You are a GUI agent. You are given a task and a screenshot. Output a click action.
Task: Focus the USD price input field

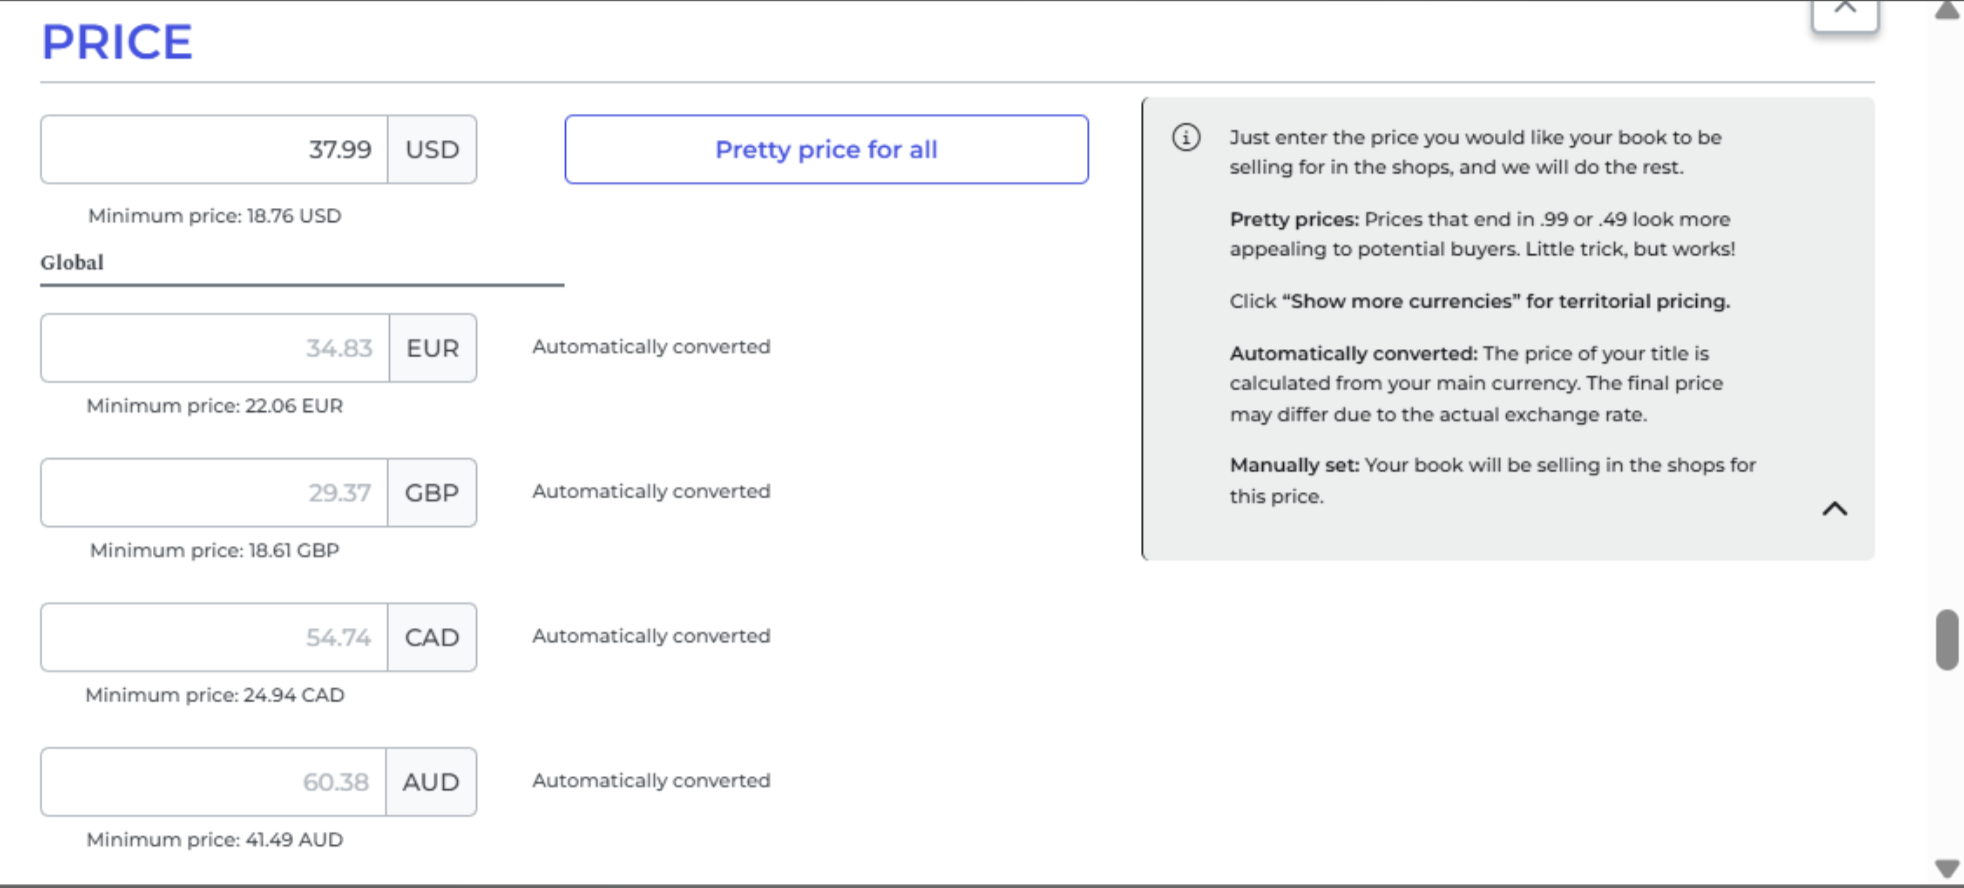214,149
